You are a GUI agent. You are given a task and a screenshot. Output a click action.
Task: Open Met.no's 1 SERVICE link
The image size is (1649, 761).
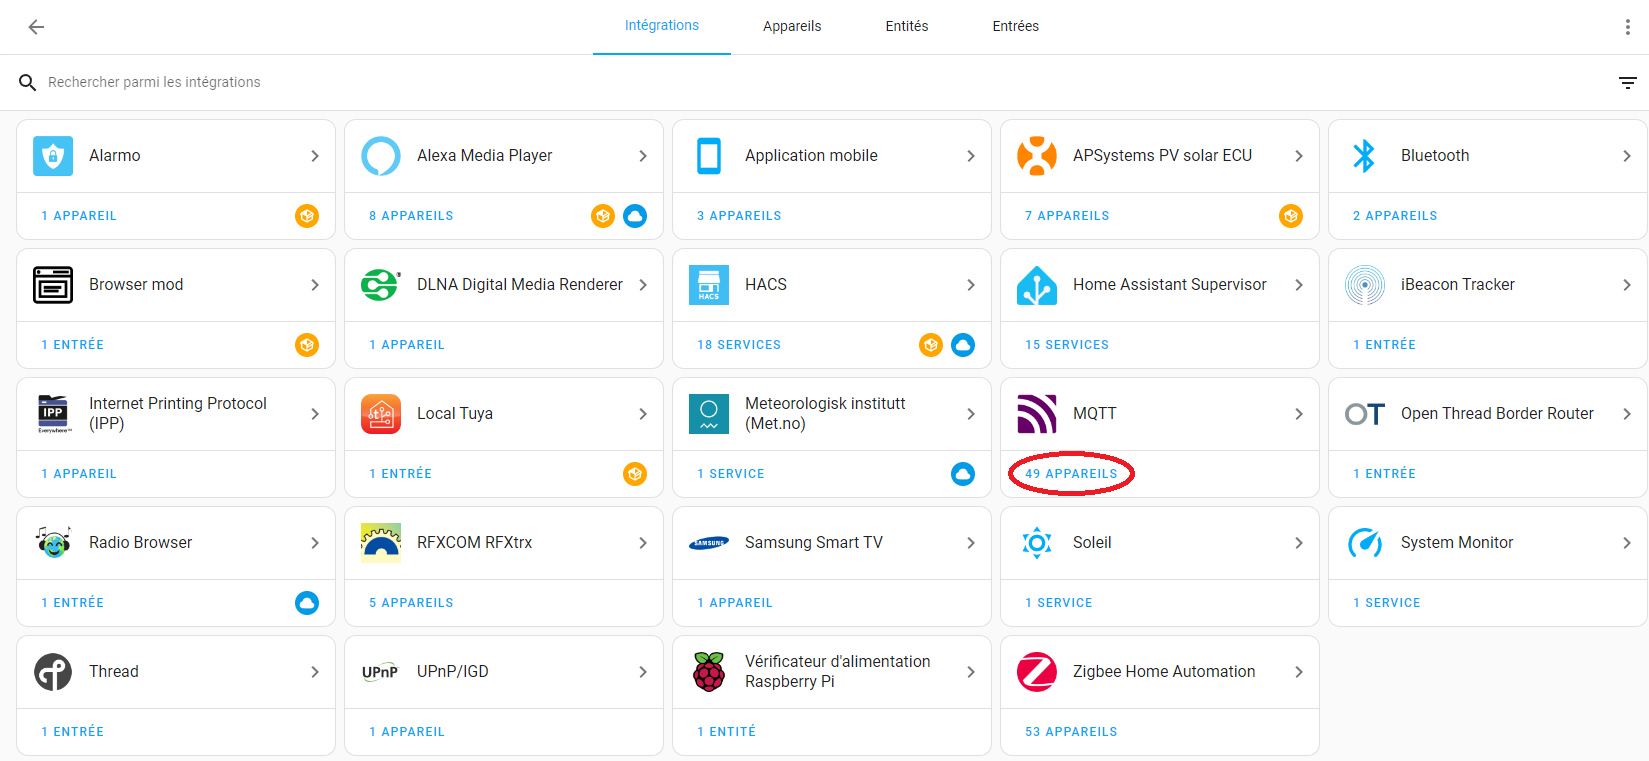pyautogui.click(x=731, y=474)
